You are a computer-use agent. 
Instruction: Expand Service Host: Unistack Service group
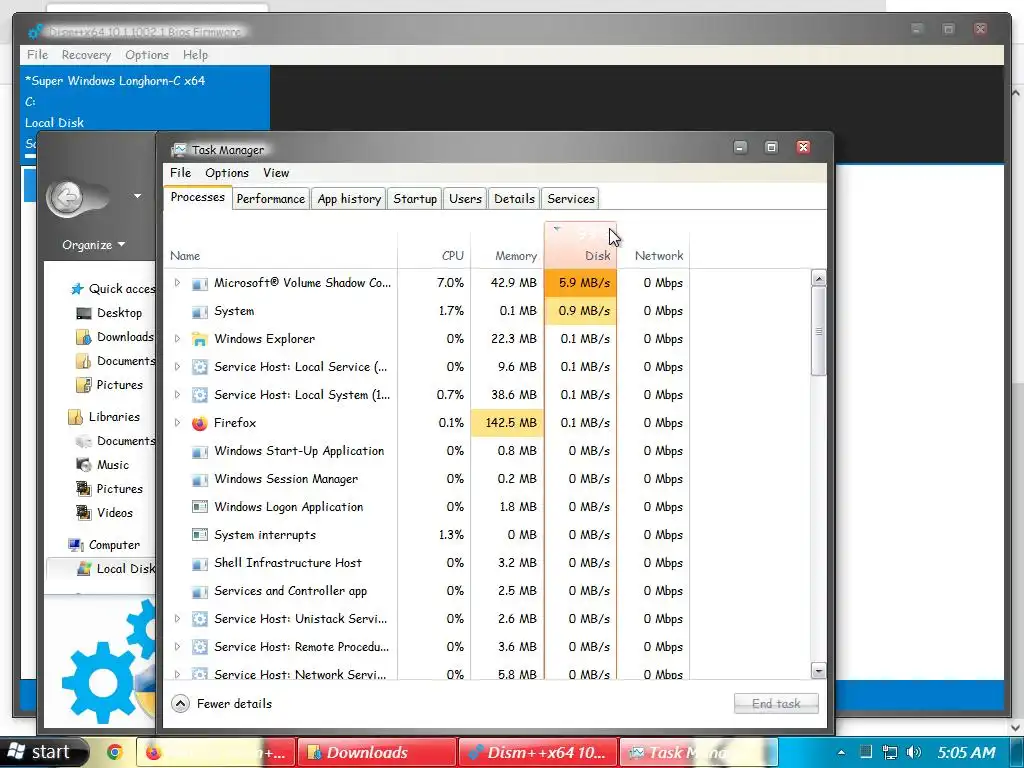(177, 618)
